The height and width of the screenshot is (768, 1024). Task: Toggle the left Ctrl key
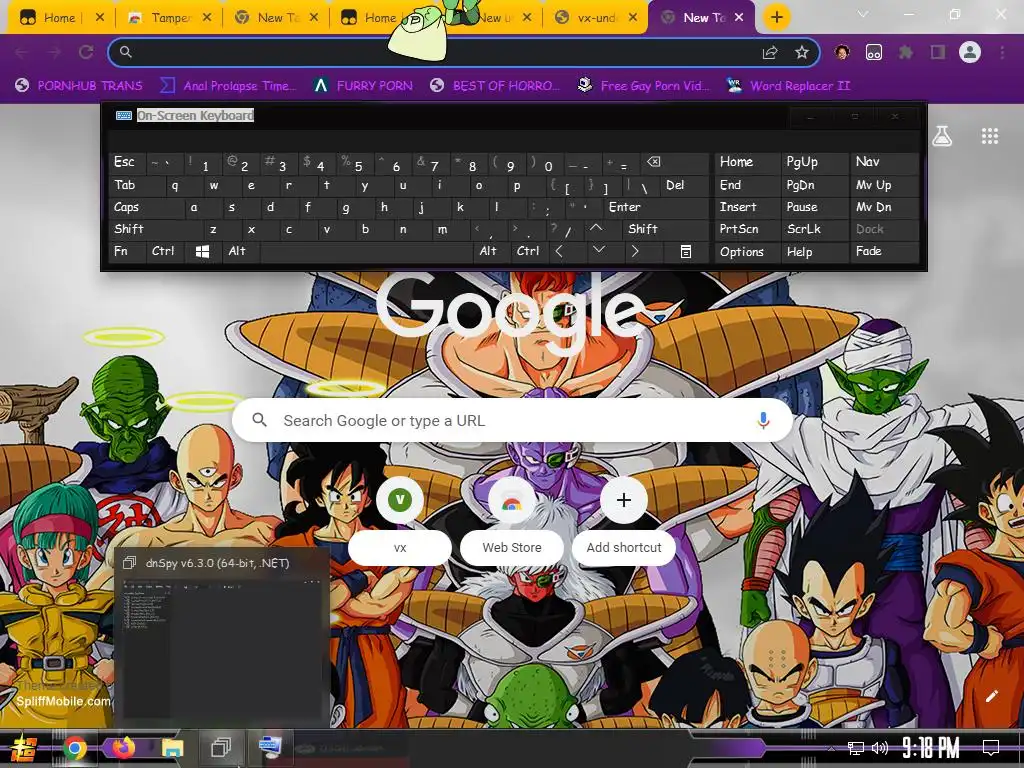pos(163,251)
